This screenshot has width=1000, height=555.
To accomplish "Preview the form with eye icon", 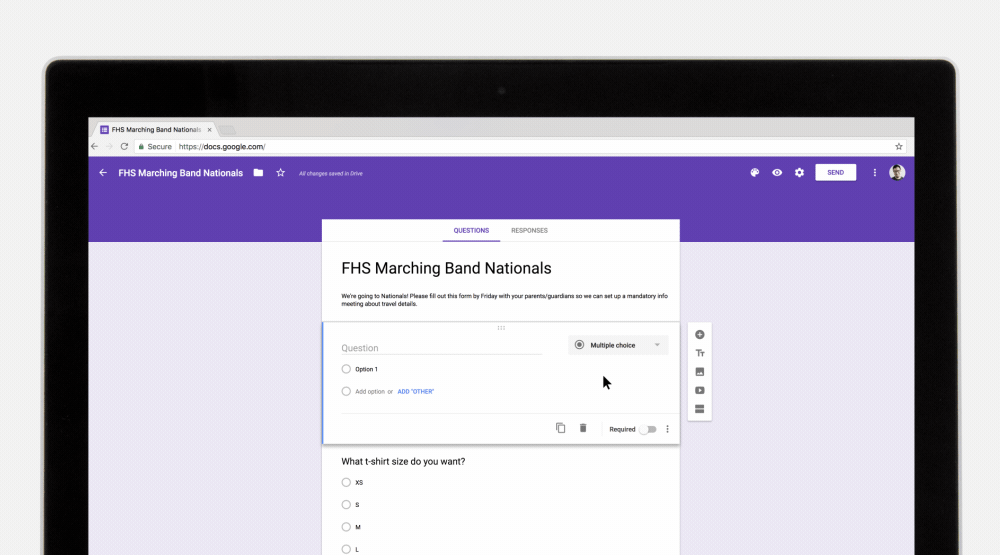I will pyautogui.click(x=777, y=173).
